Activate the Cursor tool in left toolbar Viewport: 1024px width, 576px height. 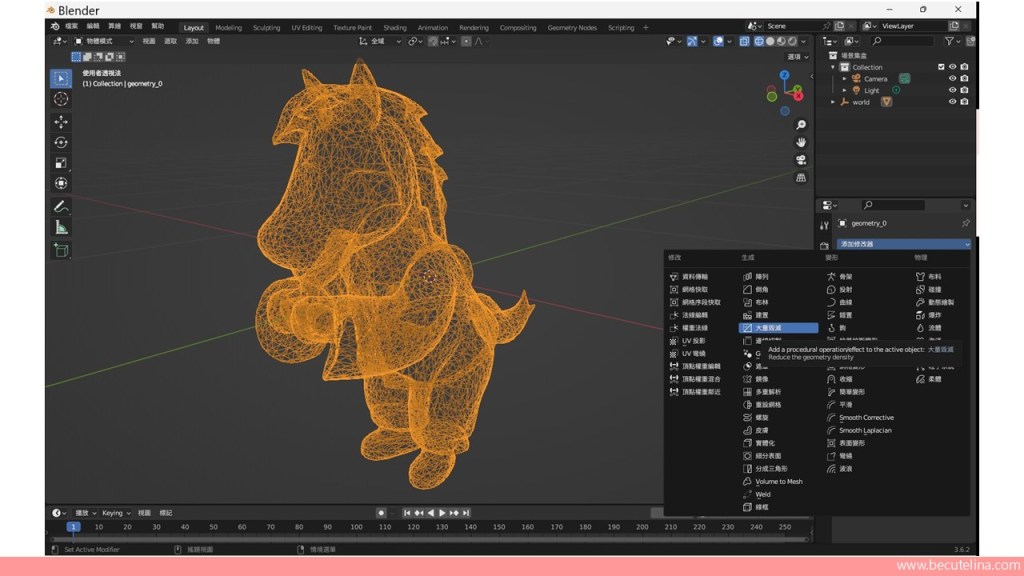(x=61, y=98)
